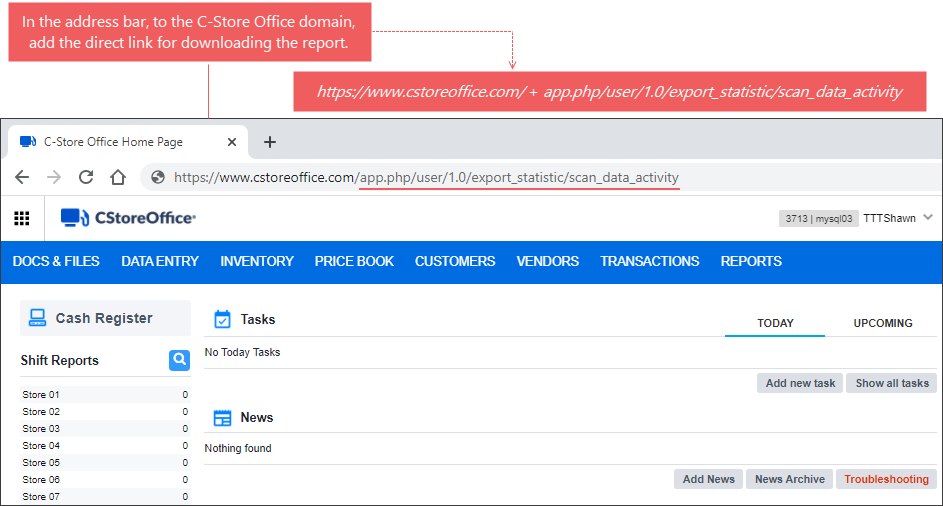Open the PRICE BOOK menu
943x506 pixels.
(x=354, y=261)
